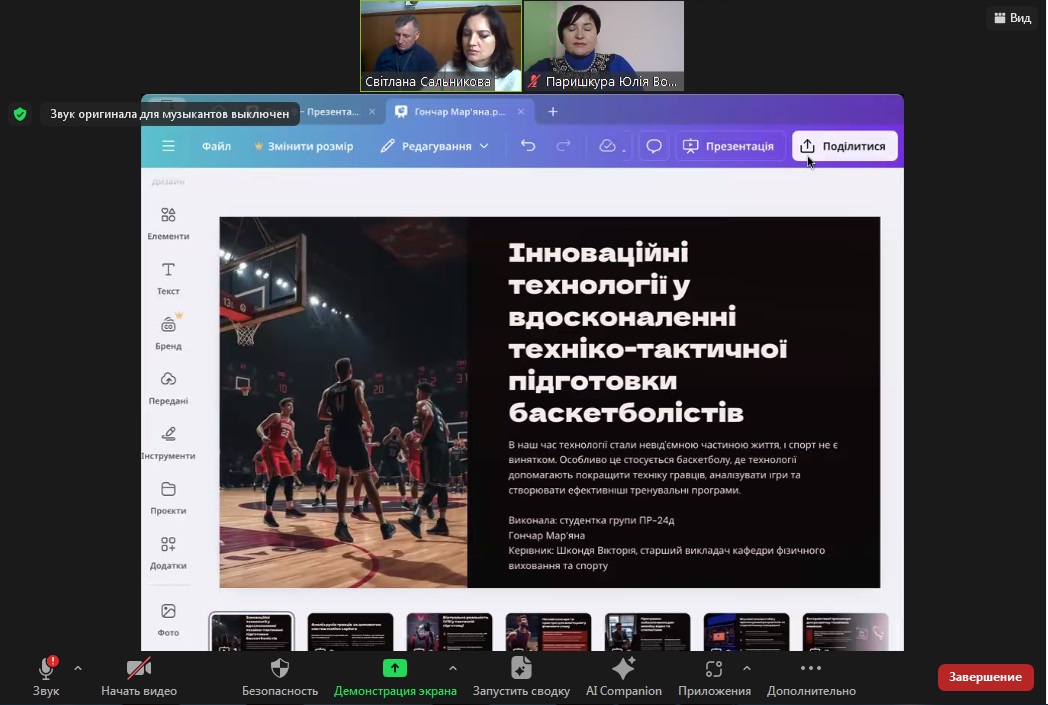
Task: Open the Елементи panel in sidebar
Action: pos(168,223)
